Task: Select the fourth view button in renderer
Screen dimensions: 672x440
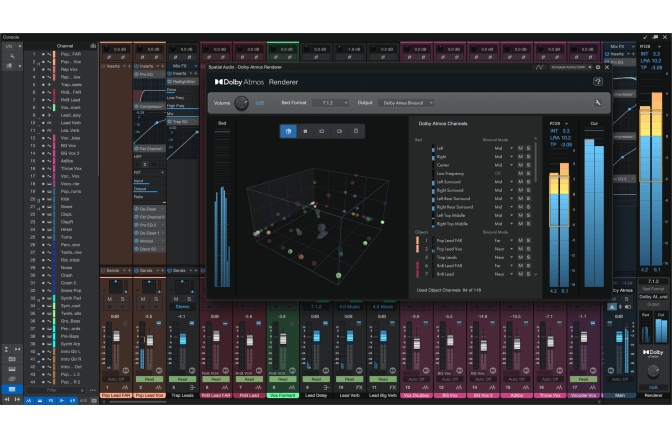Action: point(339,131)
